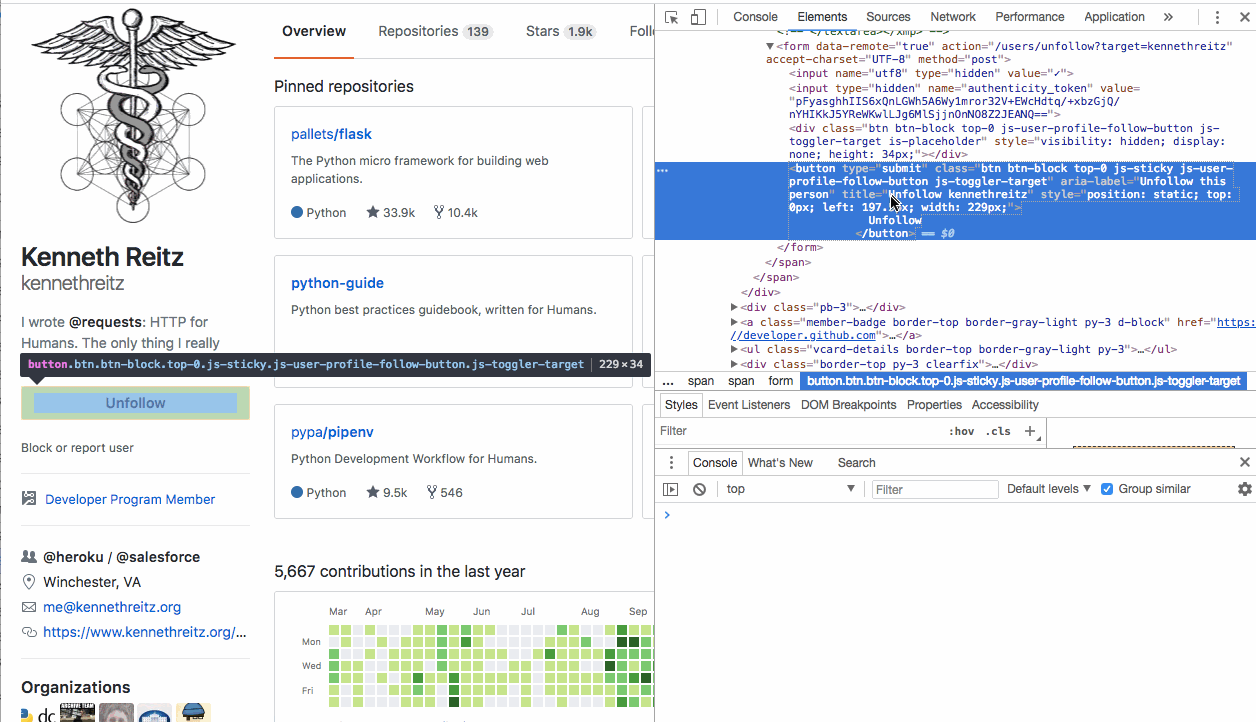This screenshot has width=1256, height=722.
Task: Open the Default levels dropdown
Action: 1049,489
